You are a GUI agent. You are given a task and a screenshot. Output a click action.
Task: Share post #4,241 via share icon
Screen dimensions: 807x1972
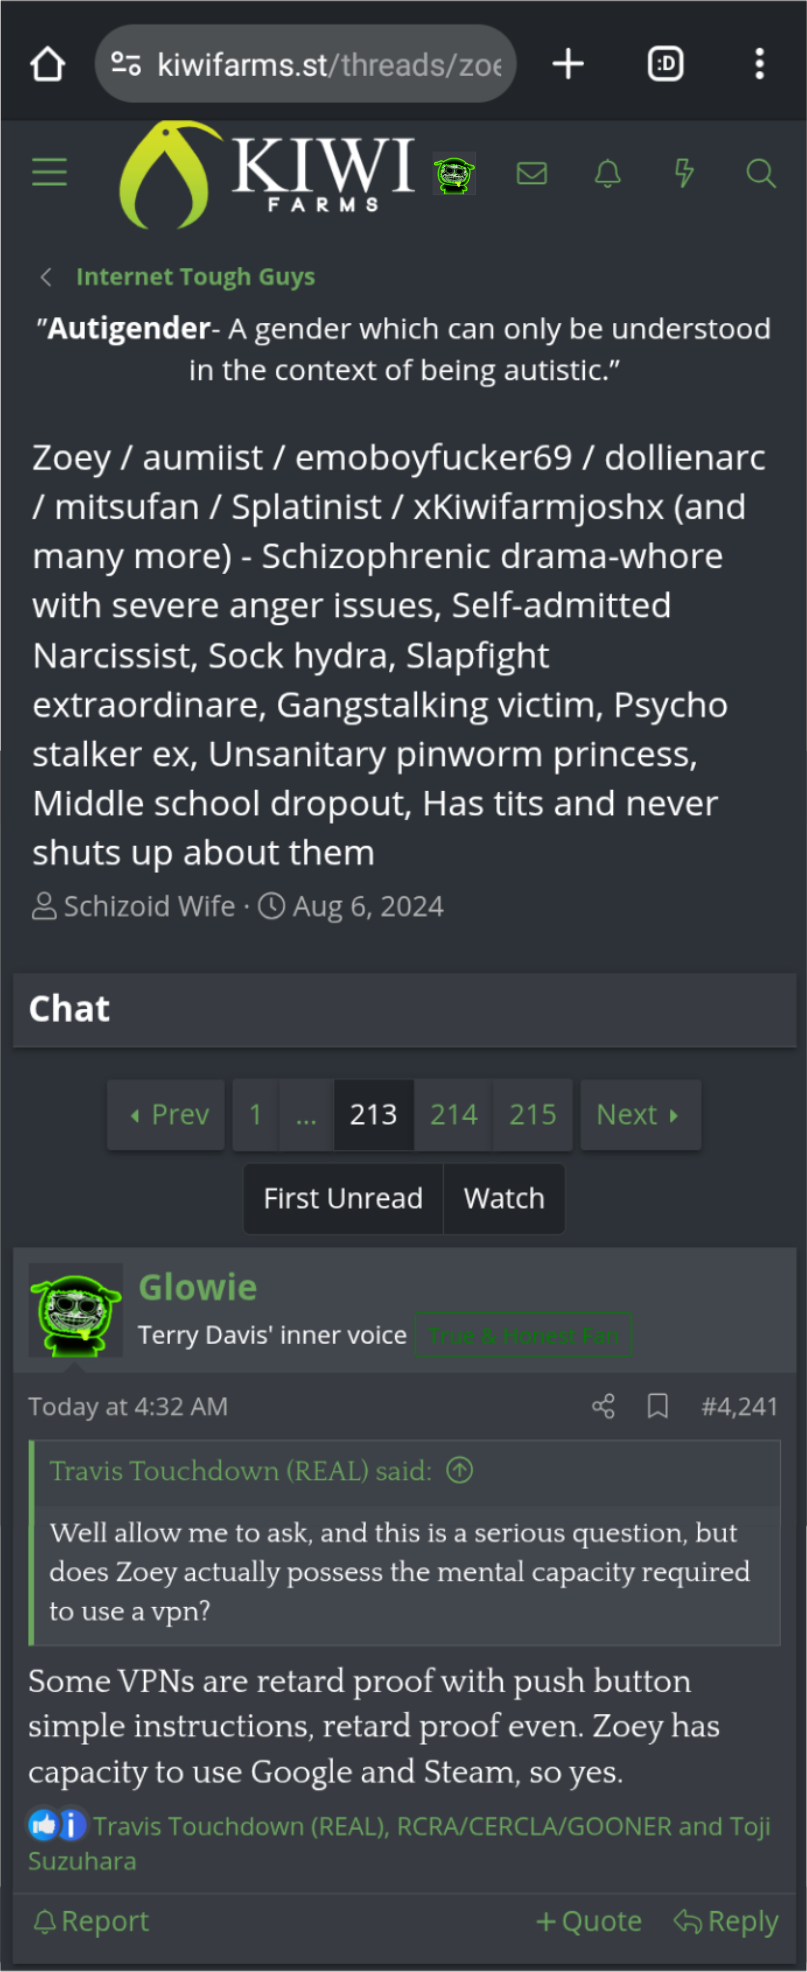603,1407
